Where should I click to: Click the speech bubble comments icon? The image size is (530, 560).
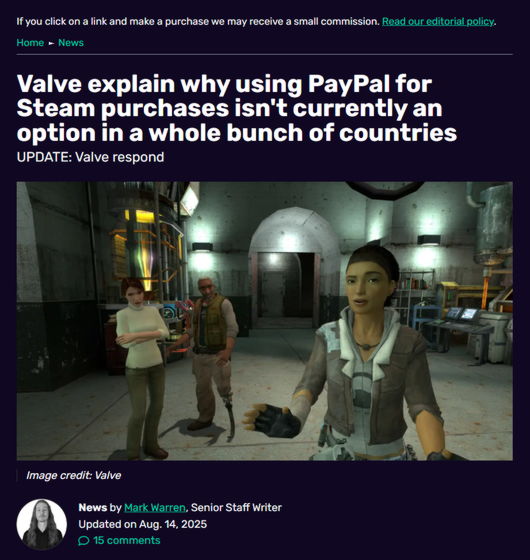tap(83, 540)
